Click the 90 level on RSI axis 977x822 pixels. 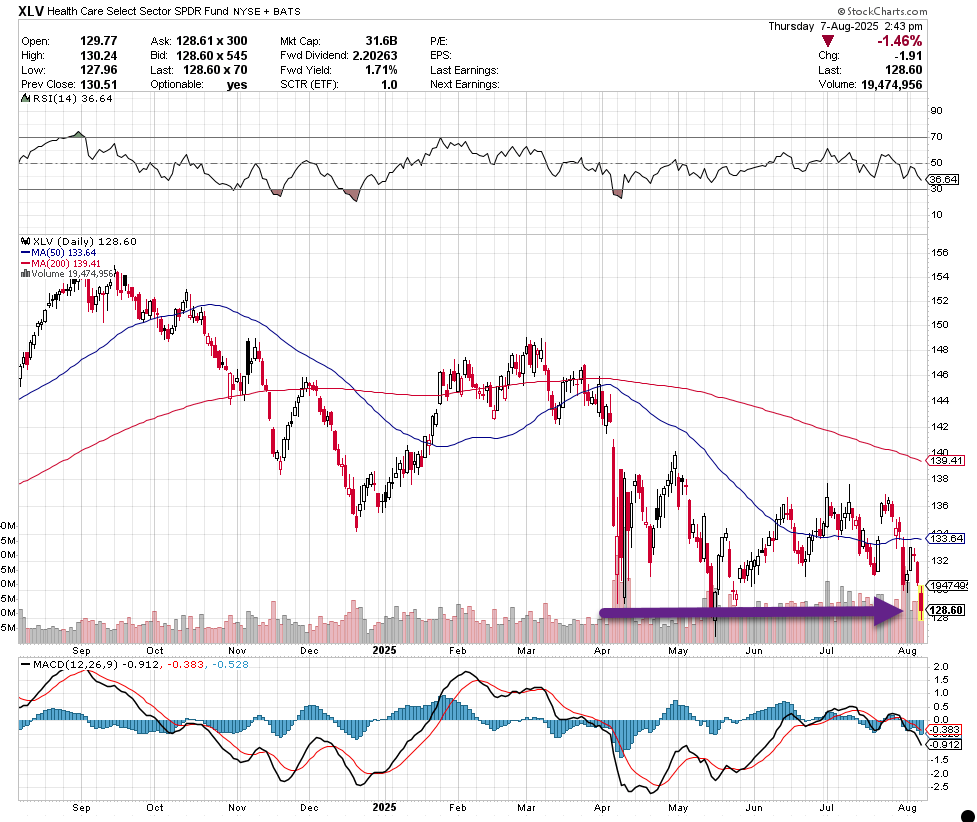(936, 111)
